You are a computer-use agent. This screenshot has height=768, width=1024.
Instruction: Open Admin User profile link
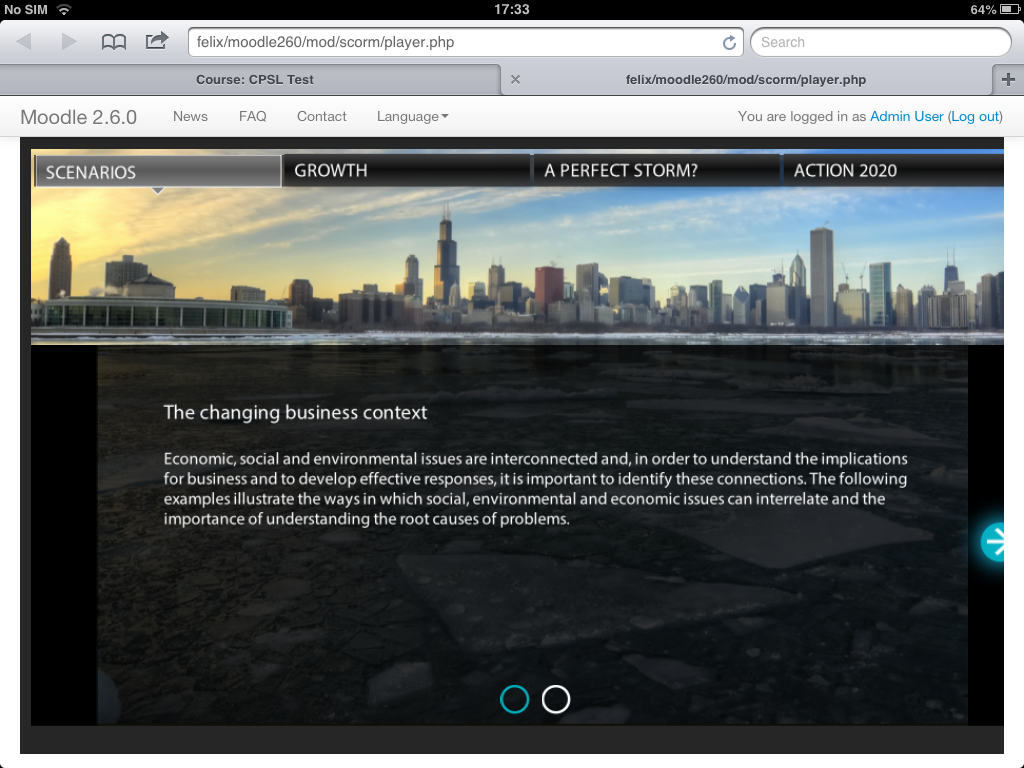coord(906,116)
